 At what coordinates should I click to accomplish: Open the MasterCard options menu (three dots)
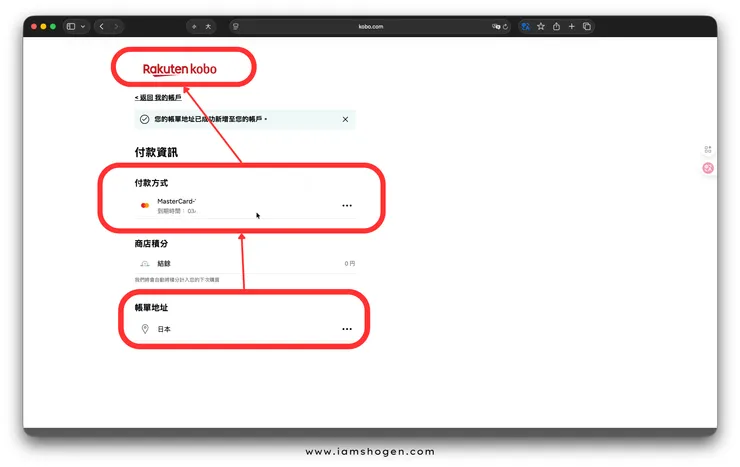coord(347,206)
